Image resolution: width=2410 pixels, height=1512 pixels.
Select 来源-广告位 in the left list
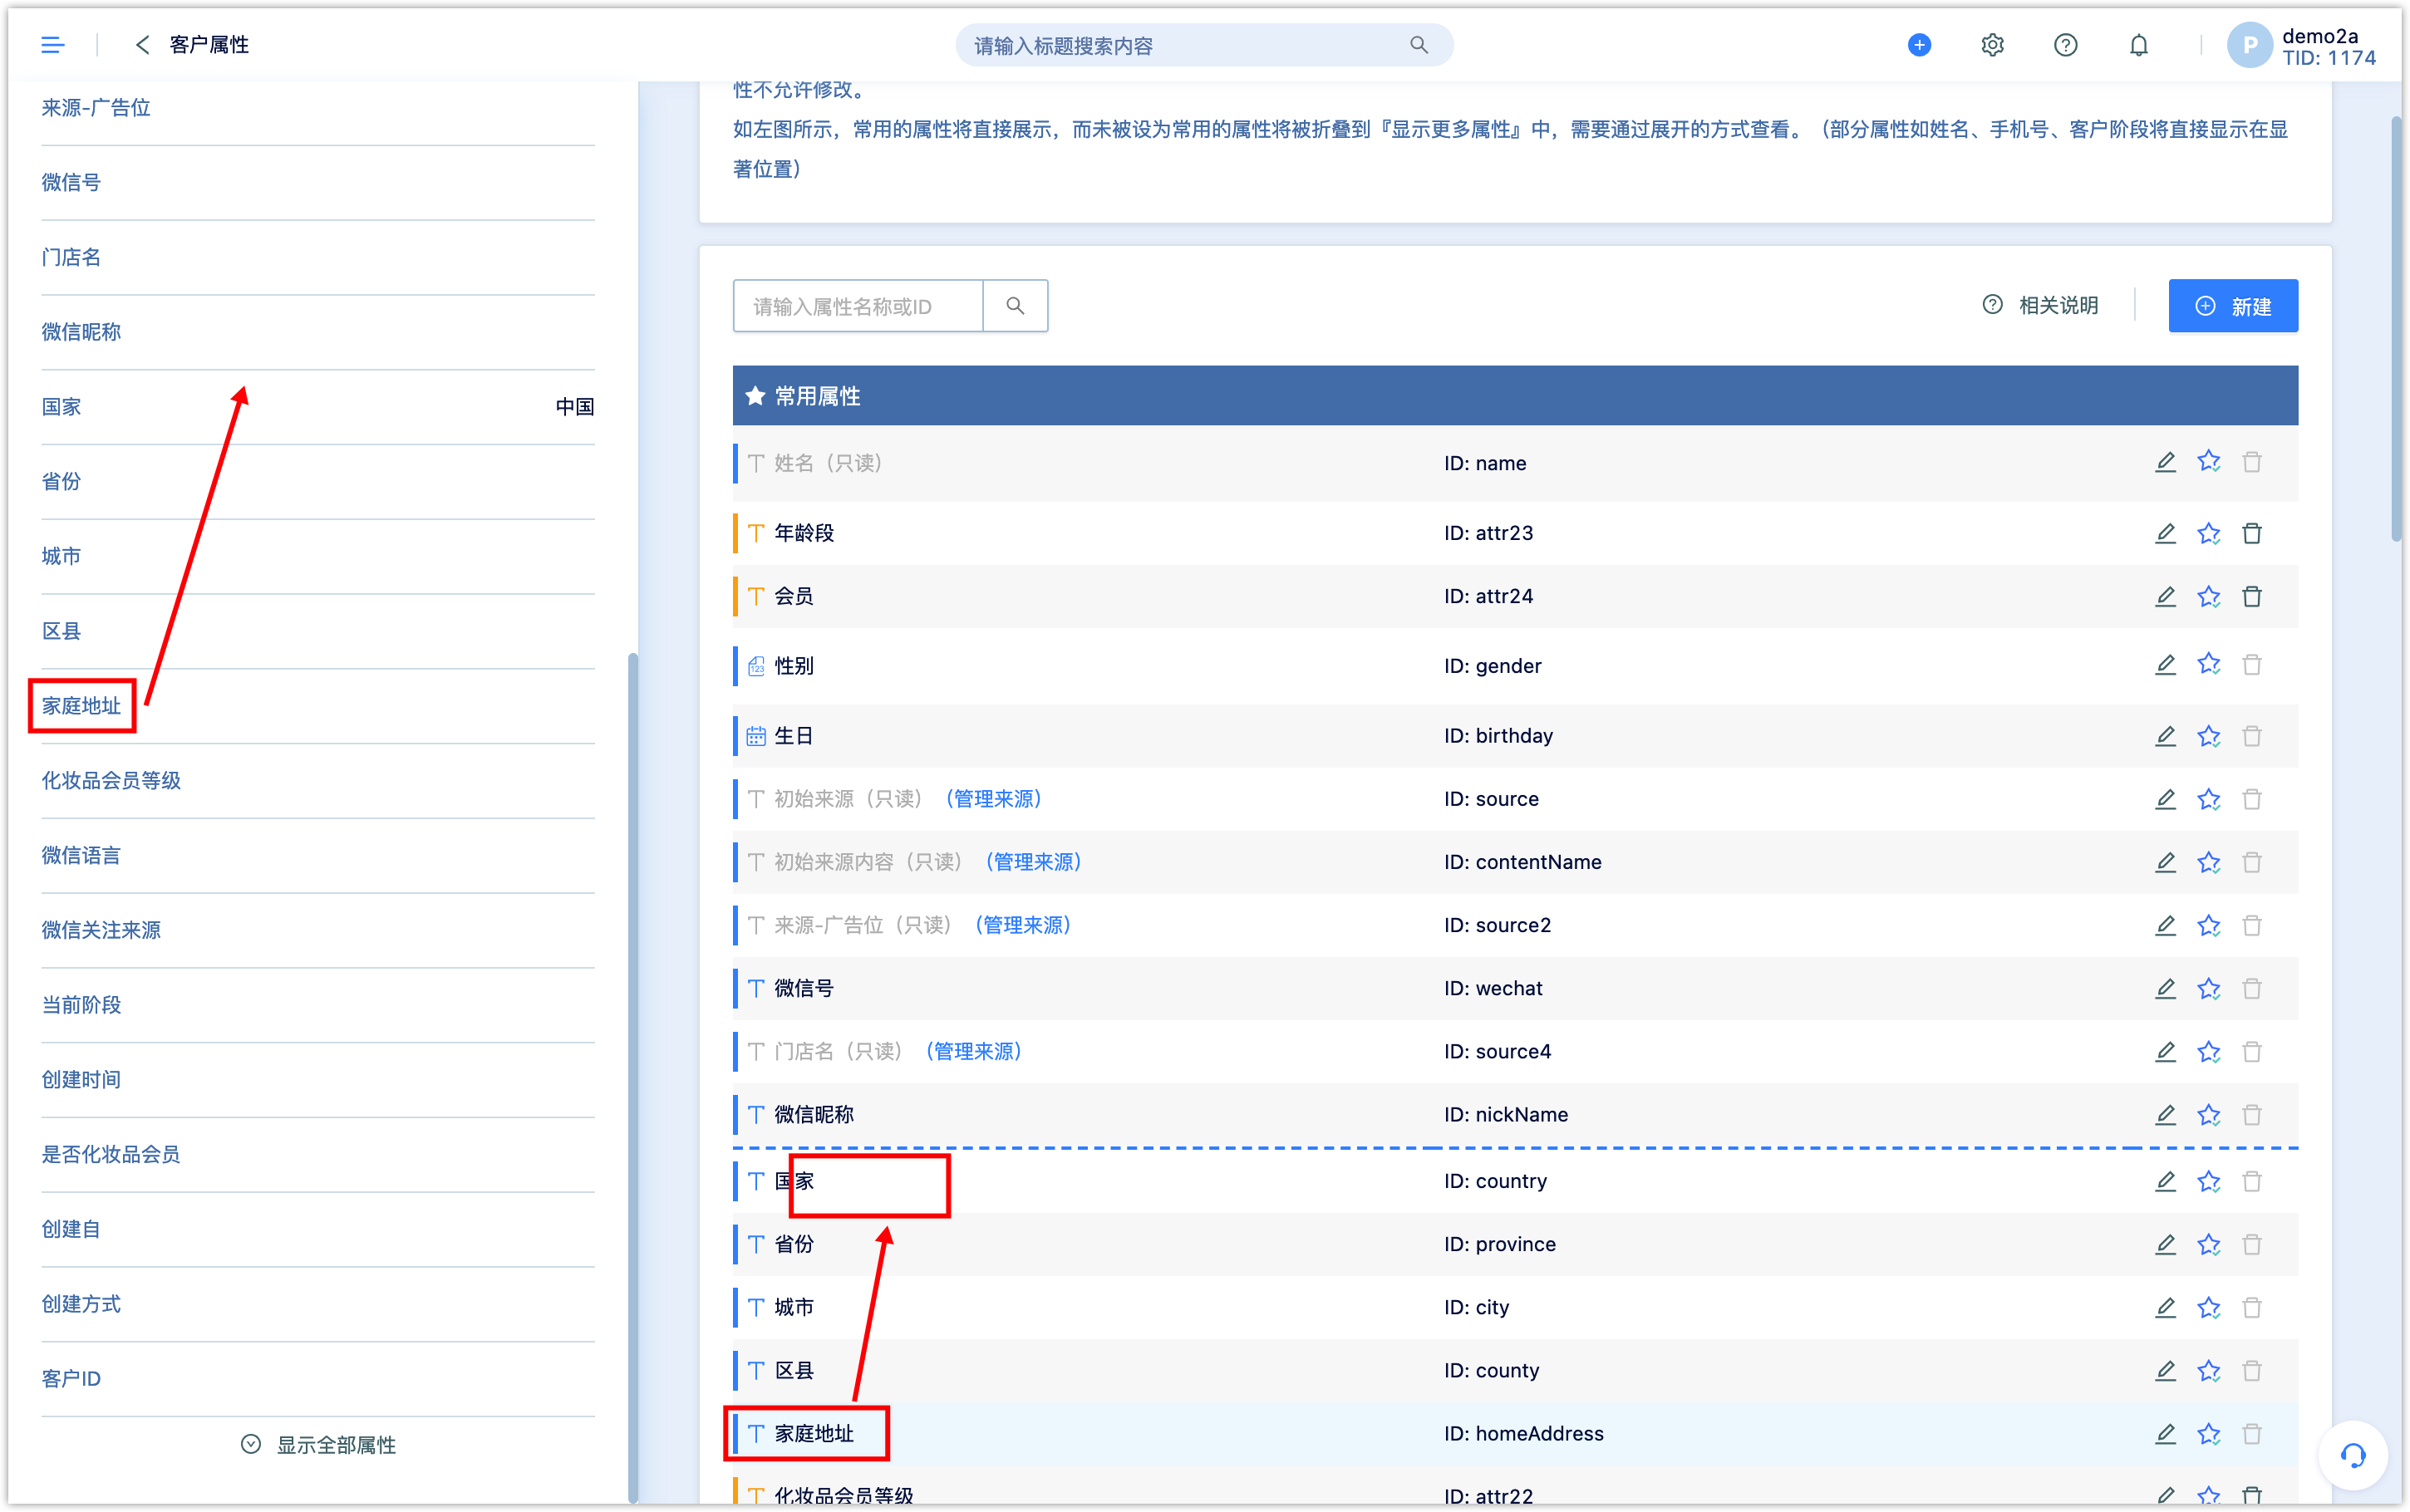click(96, 108)
